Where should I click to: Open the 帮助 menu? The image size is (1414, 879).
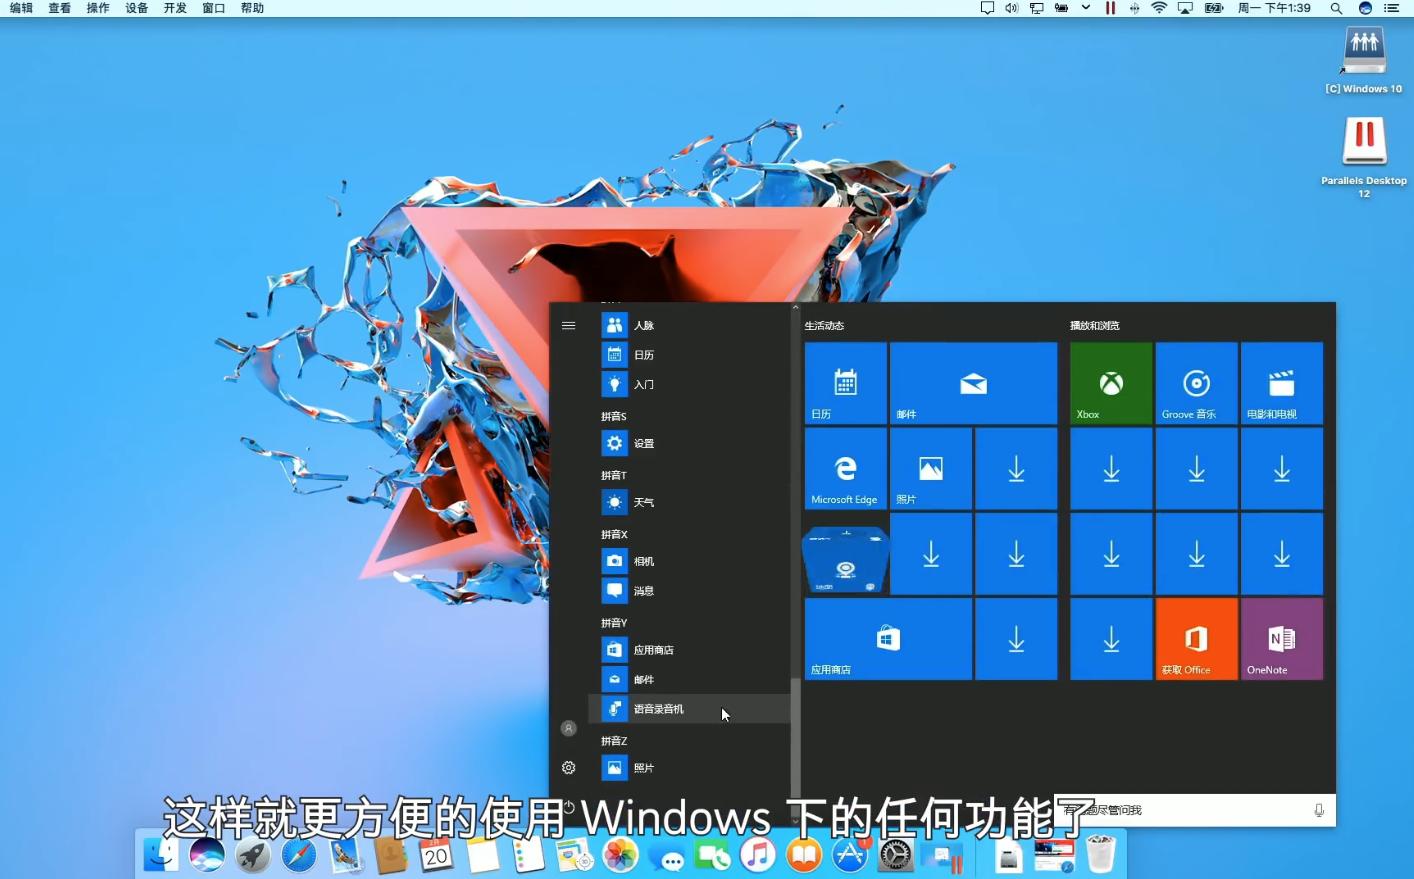[x=251, y=8]
